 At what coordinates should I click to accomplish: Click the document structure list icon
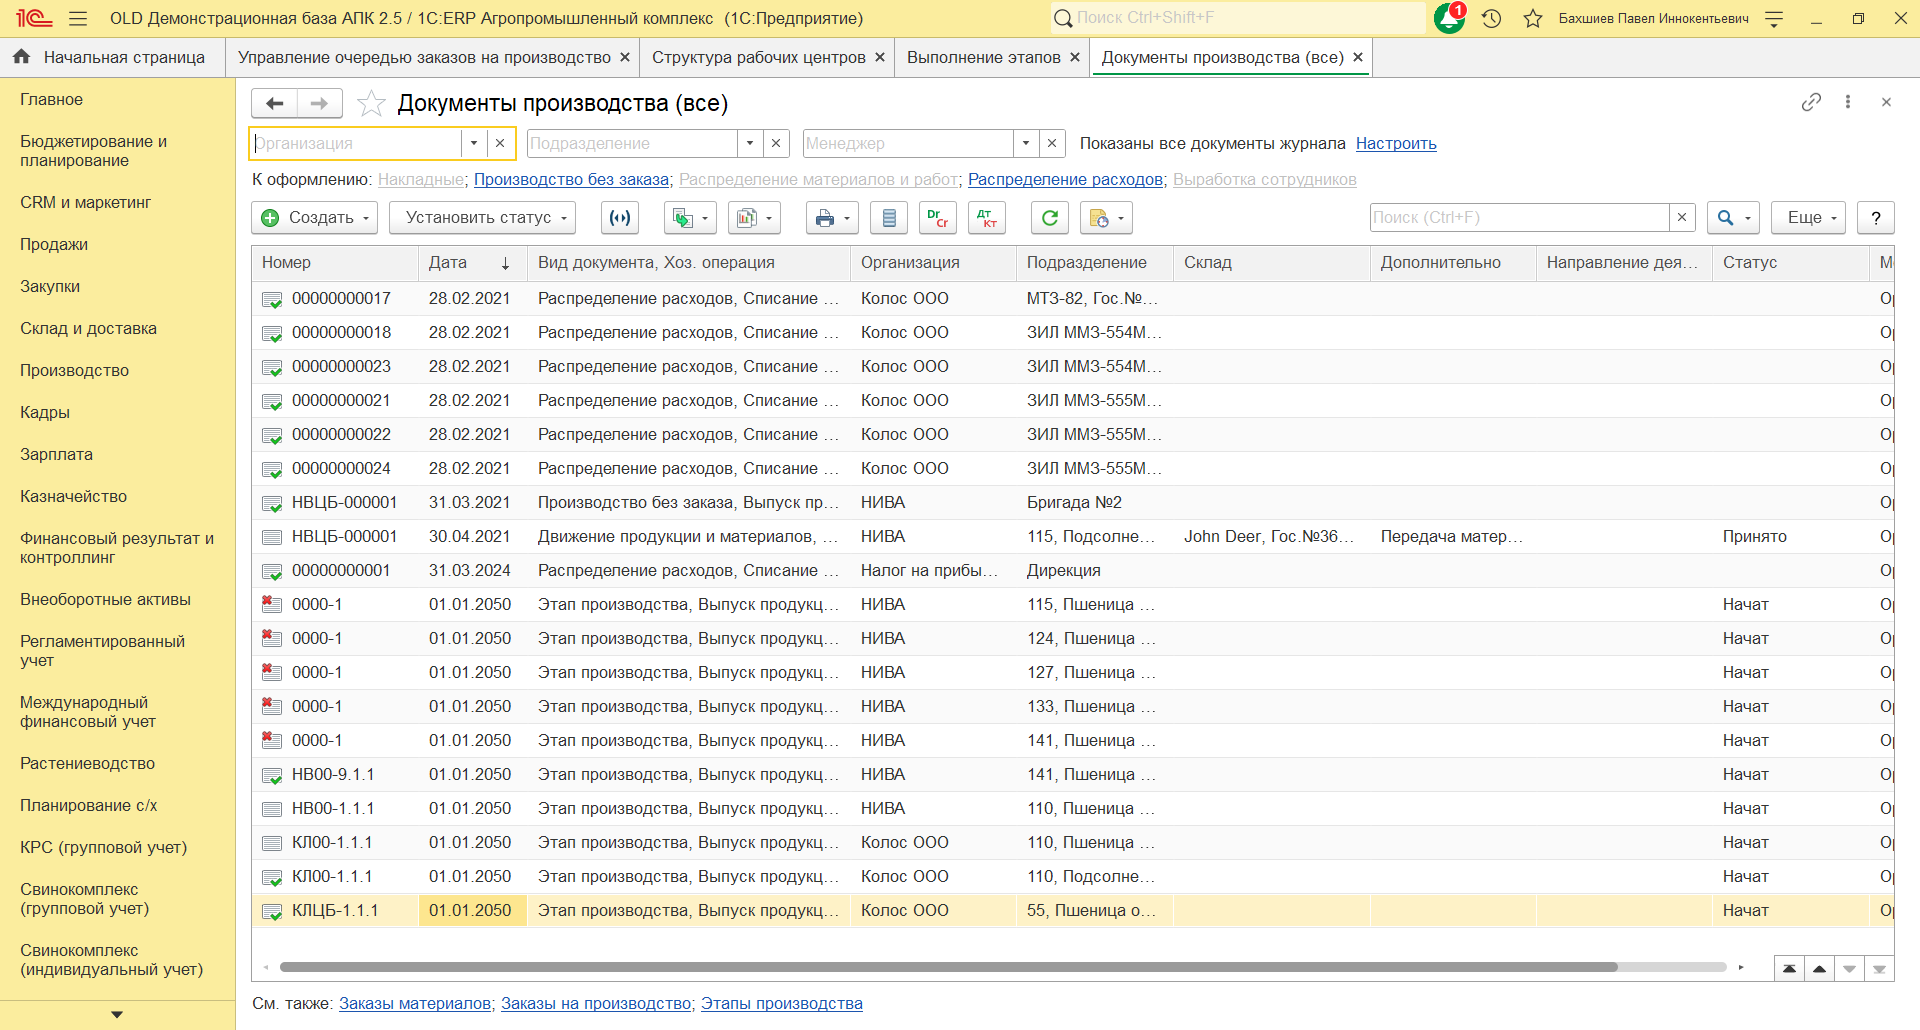point(889,218)
